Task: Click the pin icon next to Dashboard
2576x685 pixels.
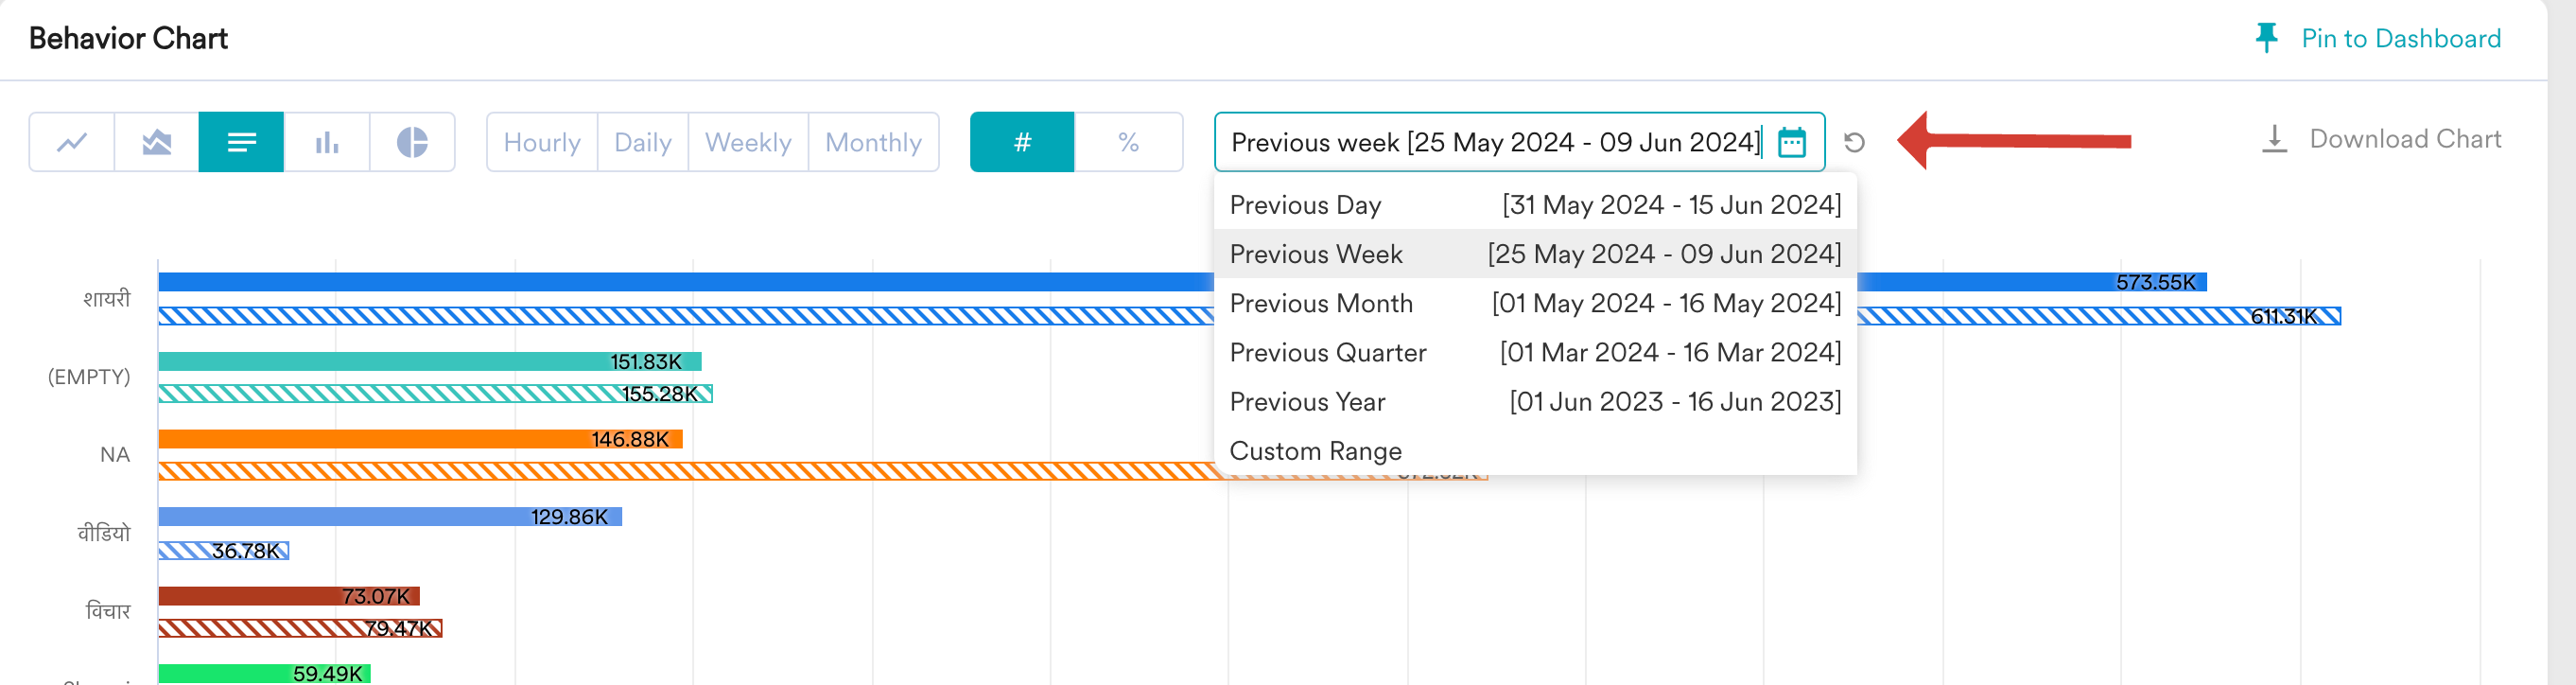Action: point(2266,38)
